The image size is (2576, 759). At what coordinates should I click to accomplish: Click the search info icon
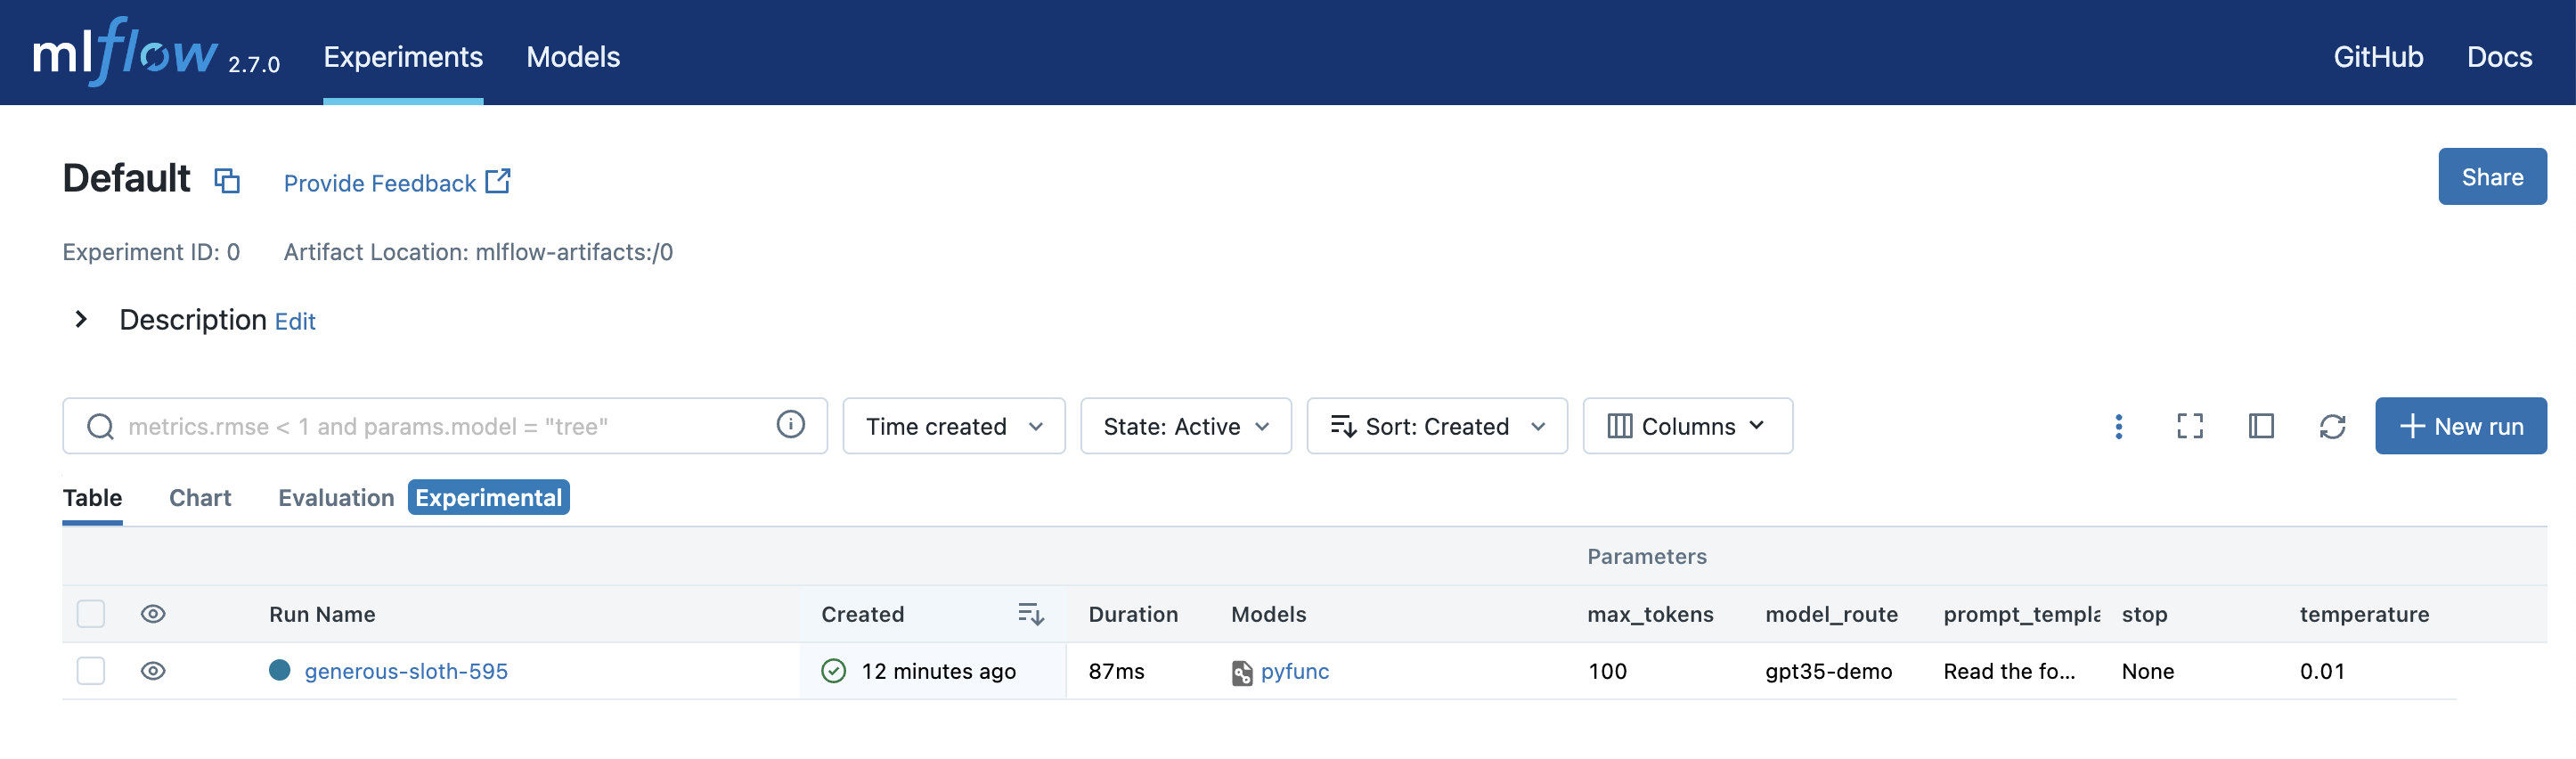[790, 425]
